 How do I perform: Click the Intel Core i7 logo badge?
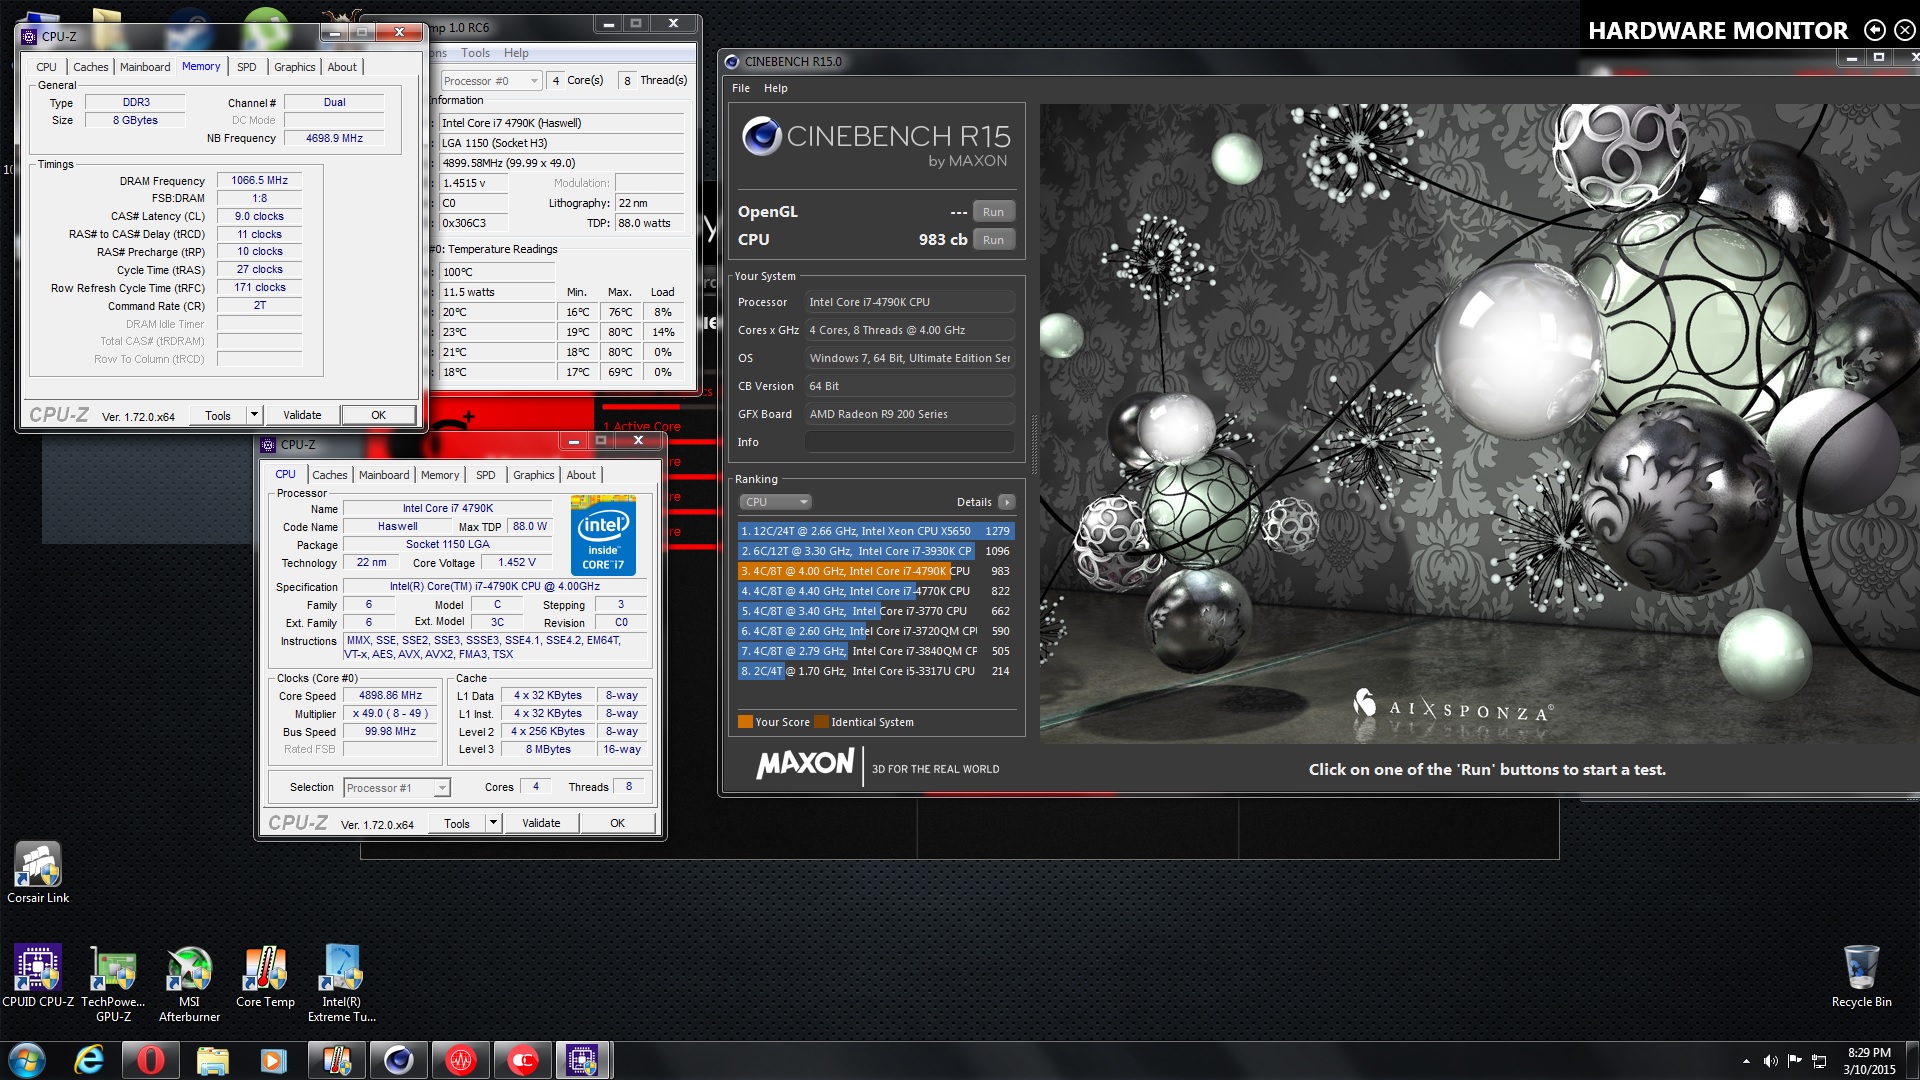pyautogui.click(x=603, y=535)
